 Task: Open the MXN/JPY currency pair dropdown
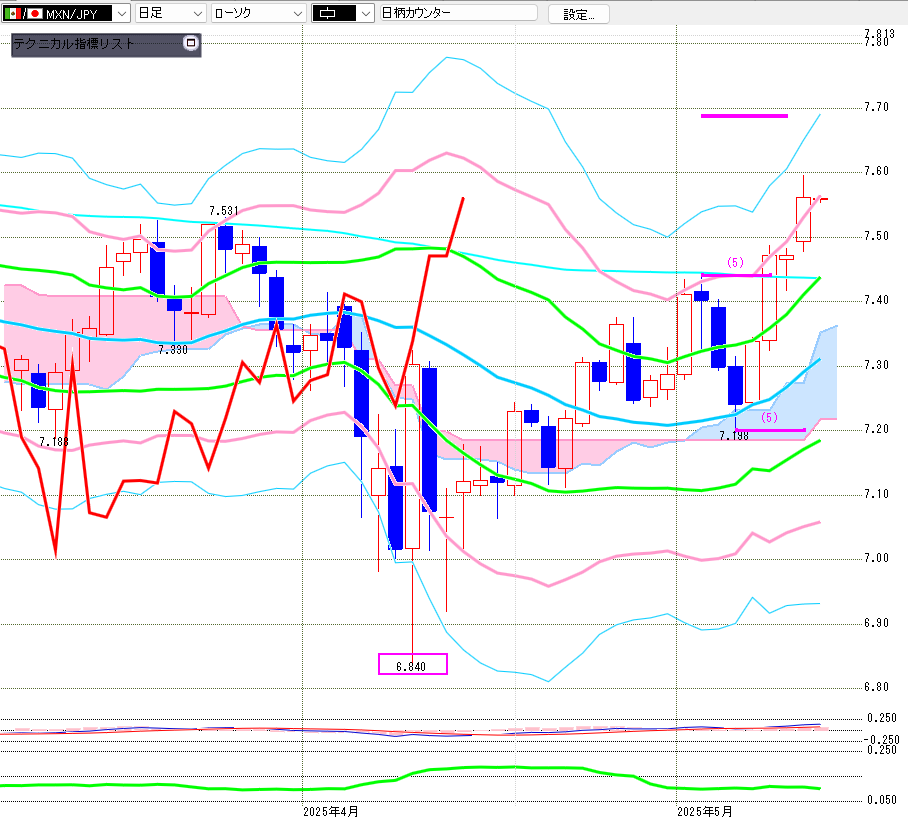(122, 13)
